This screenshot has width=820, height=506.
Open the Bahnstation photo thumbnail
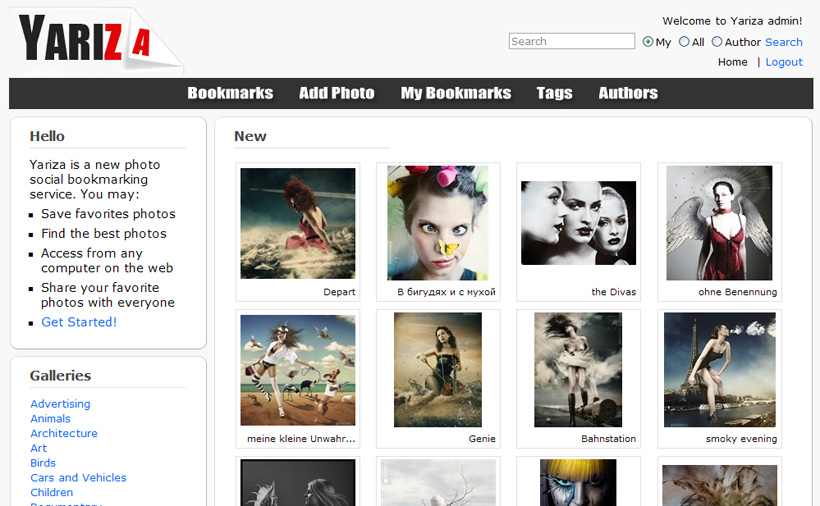pos(578,370)
